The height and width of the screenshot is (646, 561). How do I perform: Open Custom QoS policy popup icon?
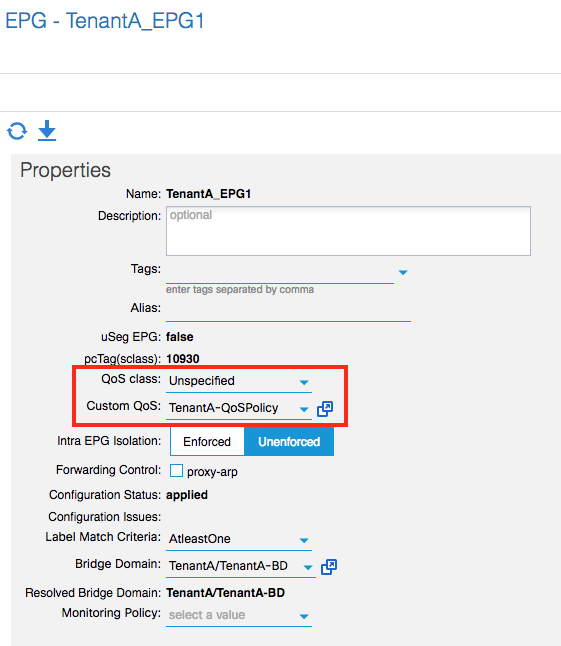(325, 409)
